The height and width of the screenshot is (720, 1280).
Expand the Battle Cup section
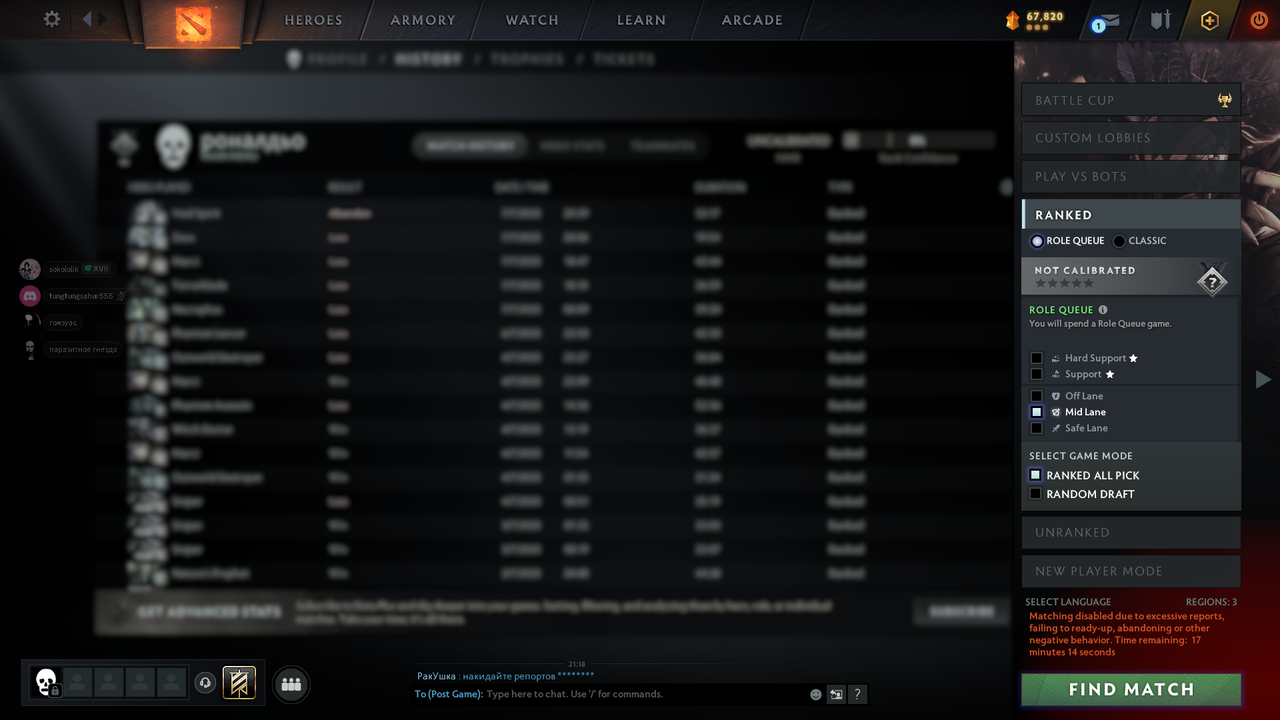1131,100
